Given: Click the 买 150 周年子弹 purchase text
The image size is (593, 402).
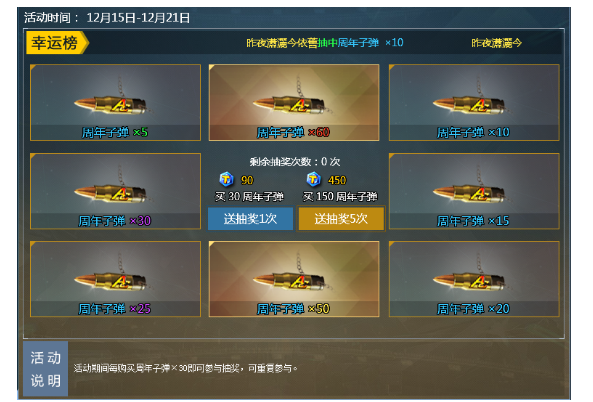Looking at the screenshot, I should 340,197.
